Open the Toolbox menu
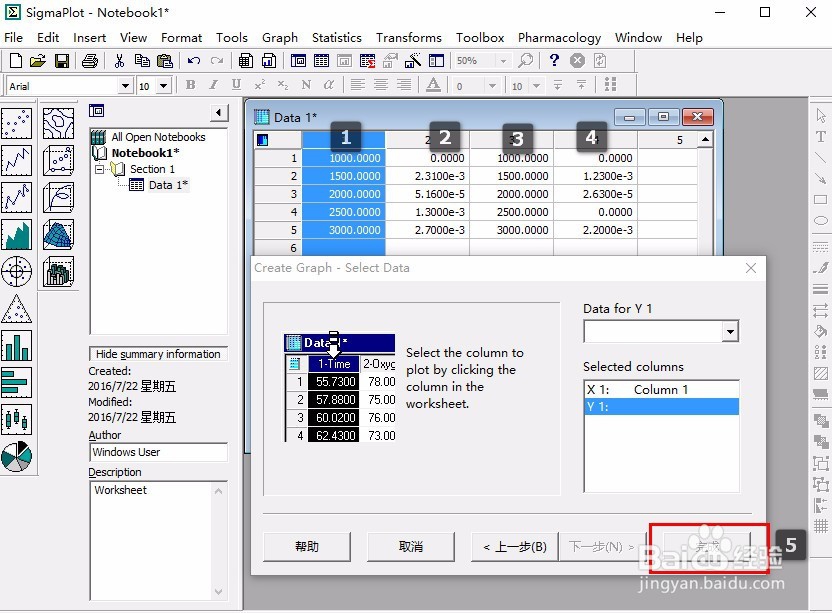This screenshot has height=613, width=832. tap(480, 38)
